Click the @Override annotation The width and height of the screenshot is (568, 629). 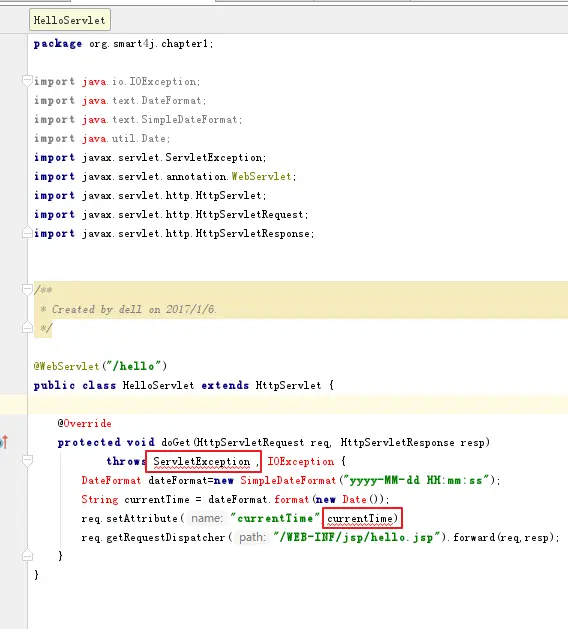[85, 423]
